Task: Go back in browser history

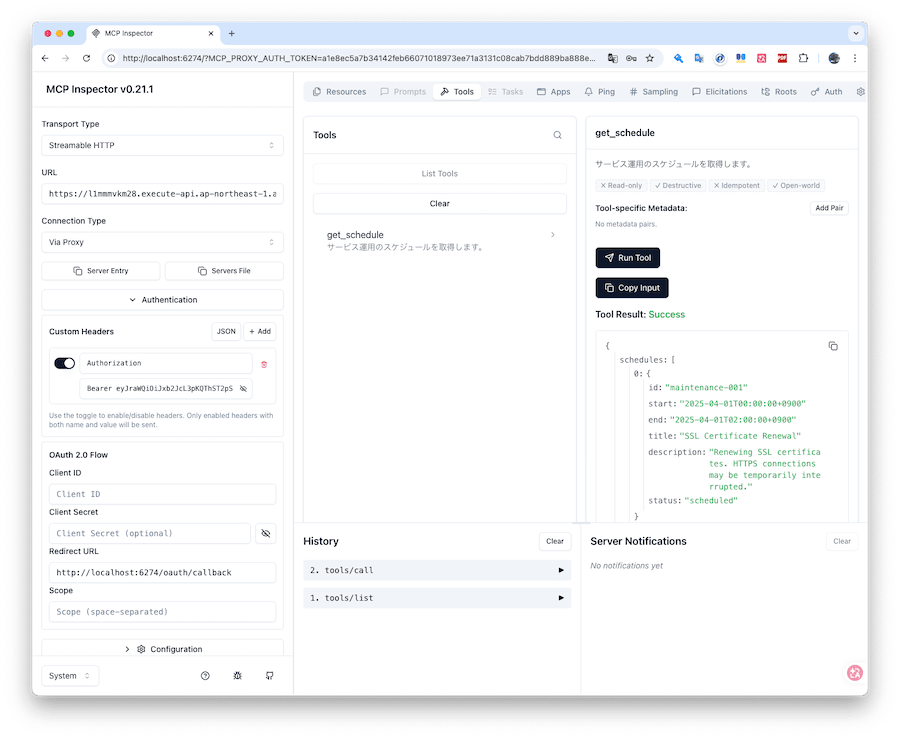Action: tap(45, 58)
